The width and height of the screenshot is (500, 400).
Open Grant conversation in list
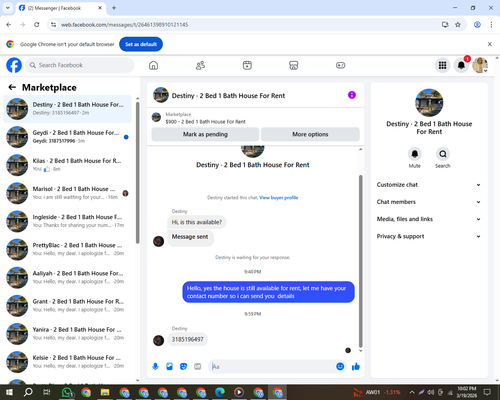pyautogui.click(x=67, y=306)
